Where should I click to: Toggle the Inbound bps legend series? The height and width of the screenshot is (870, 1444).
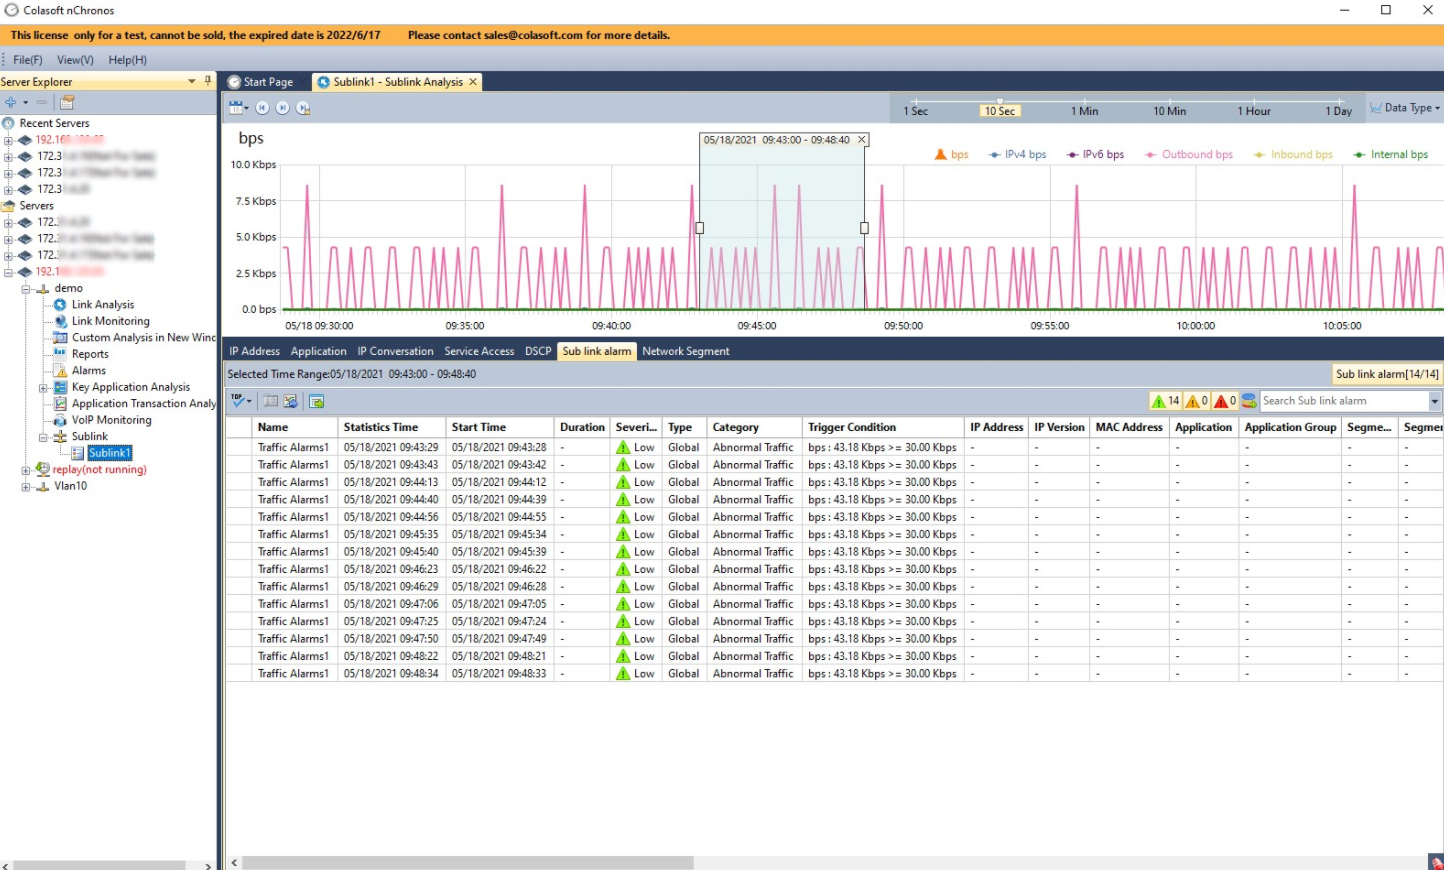point(1293,155)
